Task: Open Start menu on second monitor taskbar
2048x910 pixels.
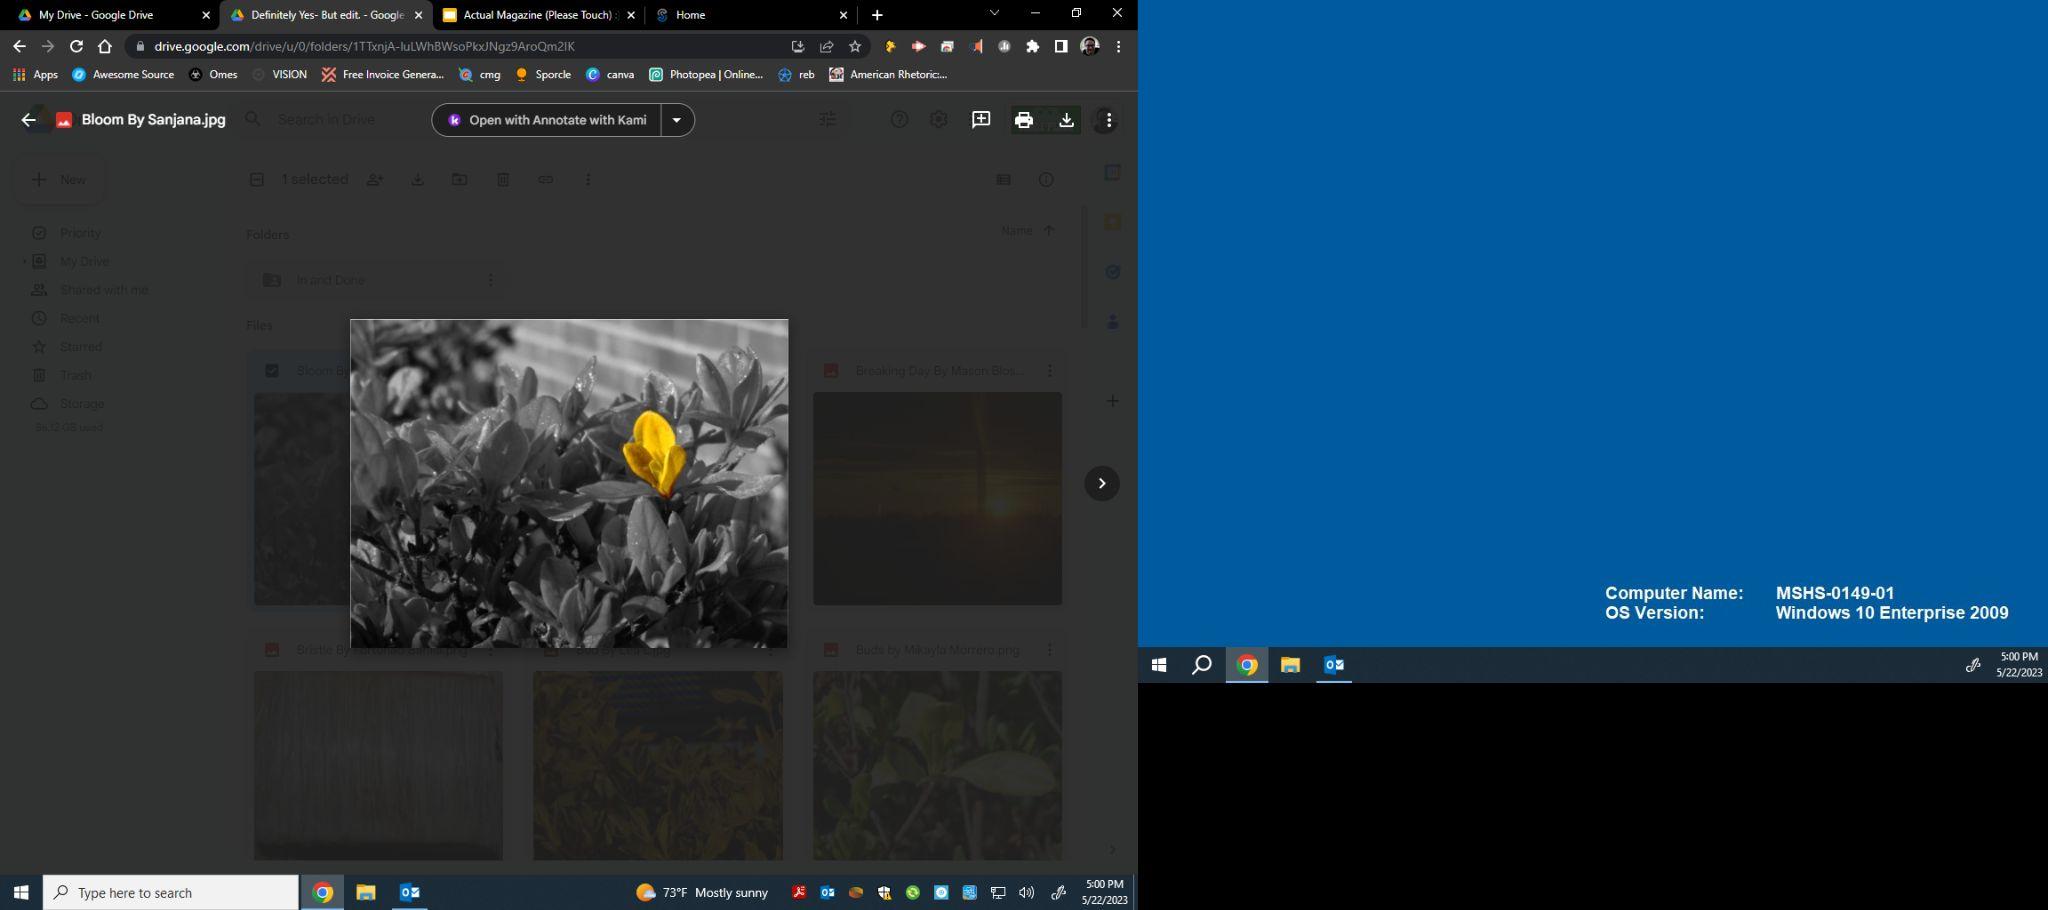Action: coord(1159,665)
